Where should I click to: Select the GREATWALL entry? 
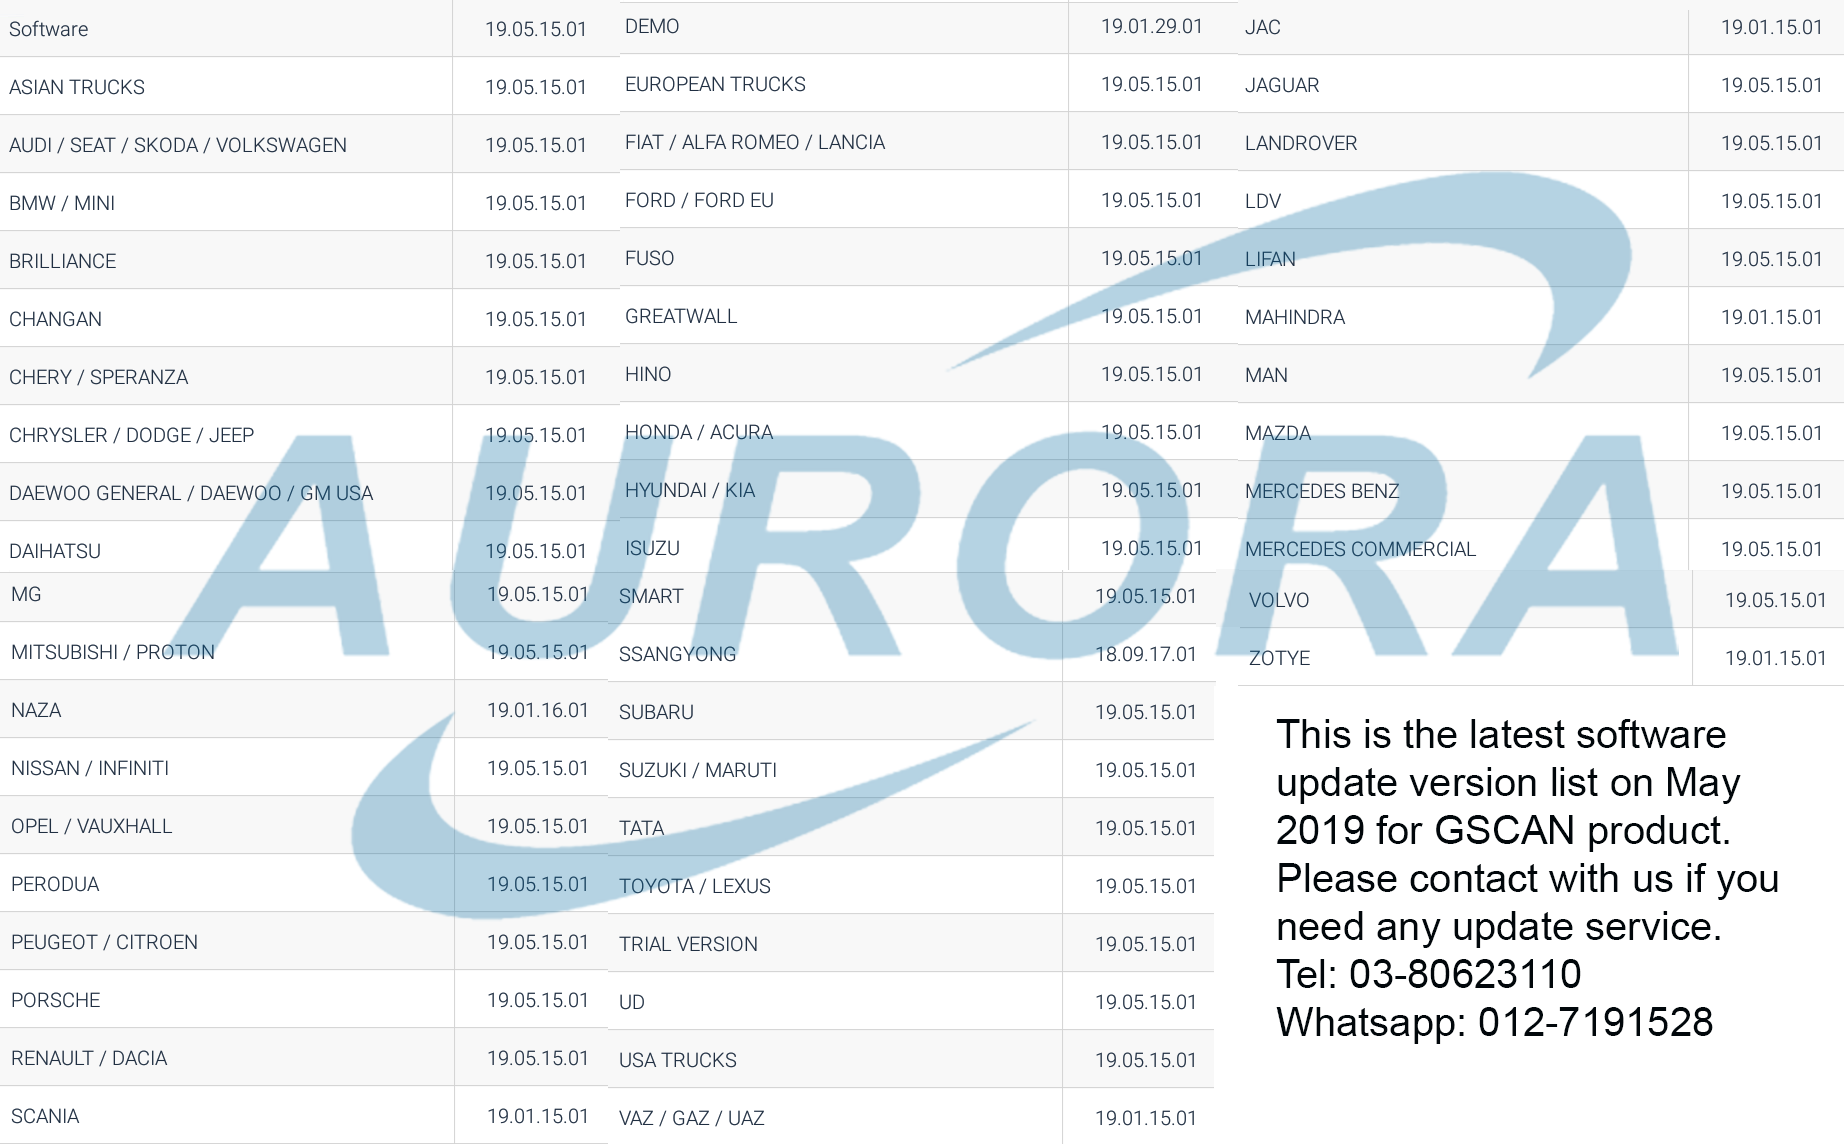pyautogui.click(x=681, y=316)
